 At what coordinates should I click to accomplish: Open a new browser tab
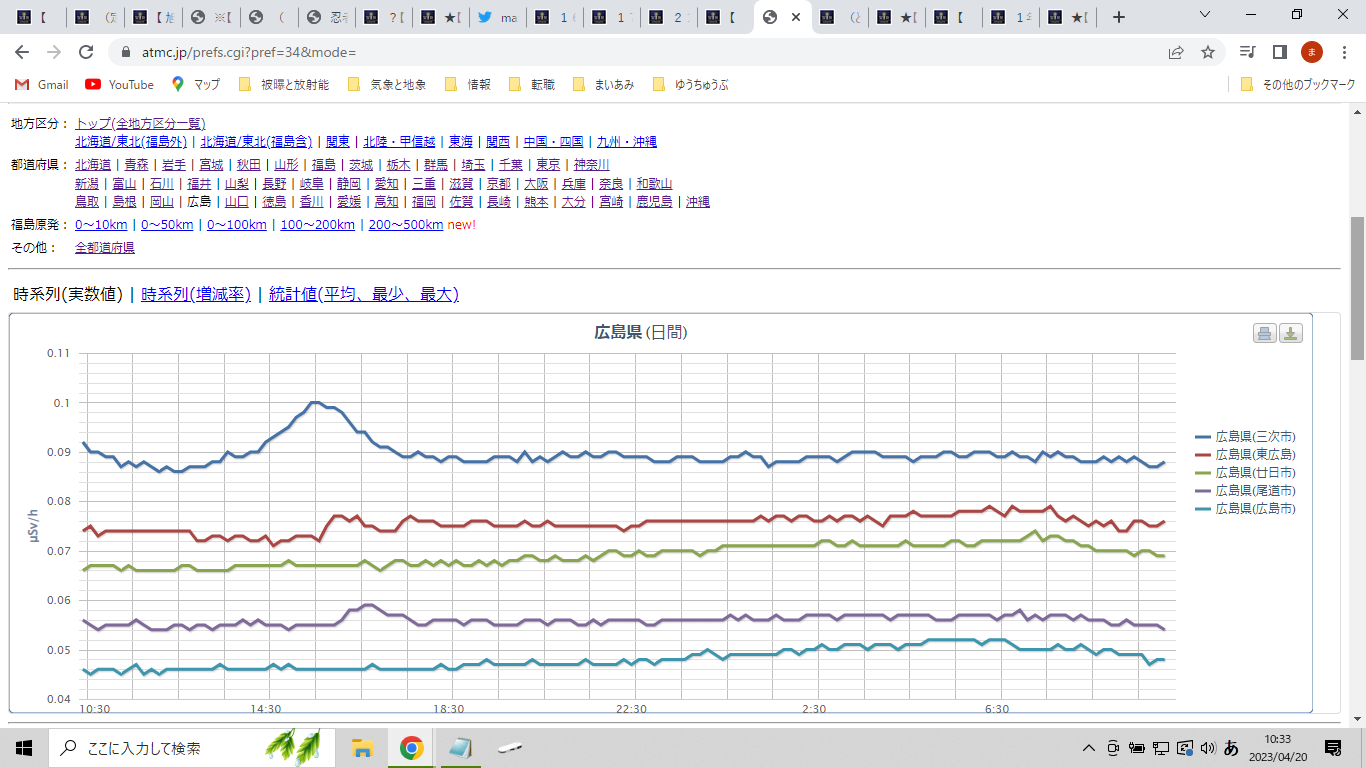pos(1119,17)
